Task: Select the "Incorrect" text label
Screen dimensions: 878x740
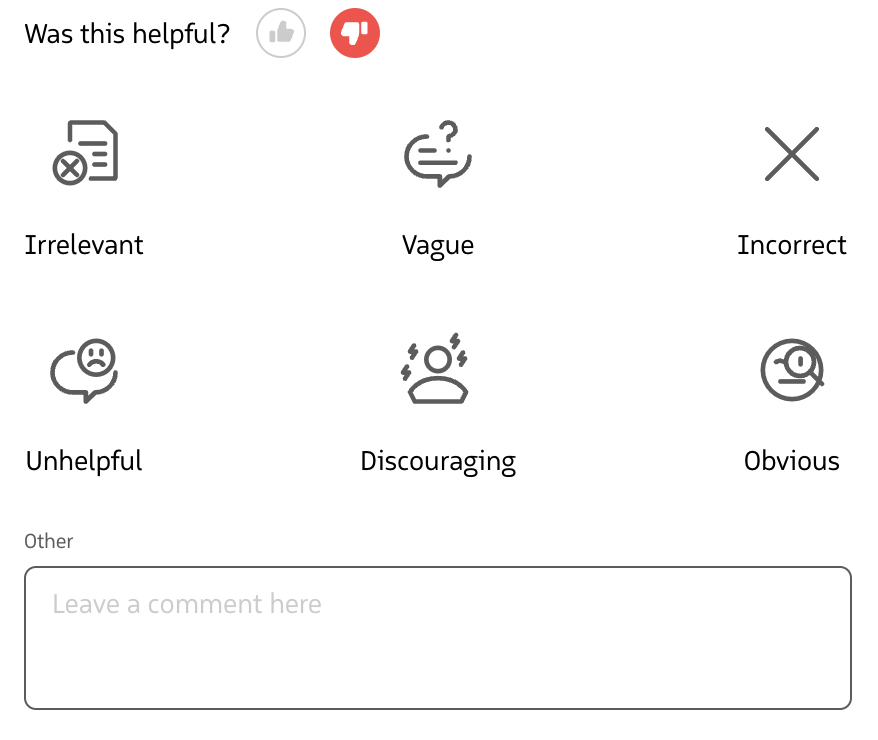Action: pos(792,245)
